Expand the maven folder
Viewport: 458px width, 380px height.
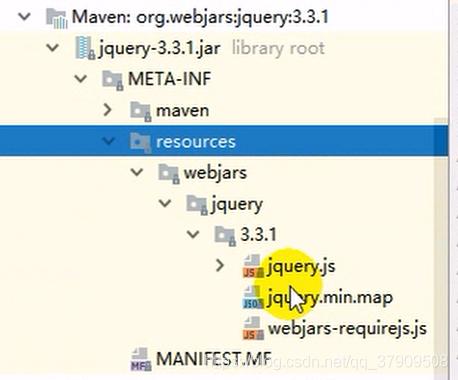pyautogui.click(x=107, y=110)
